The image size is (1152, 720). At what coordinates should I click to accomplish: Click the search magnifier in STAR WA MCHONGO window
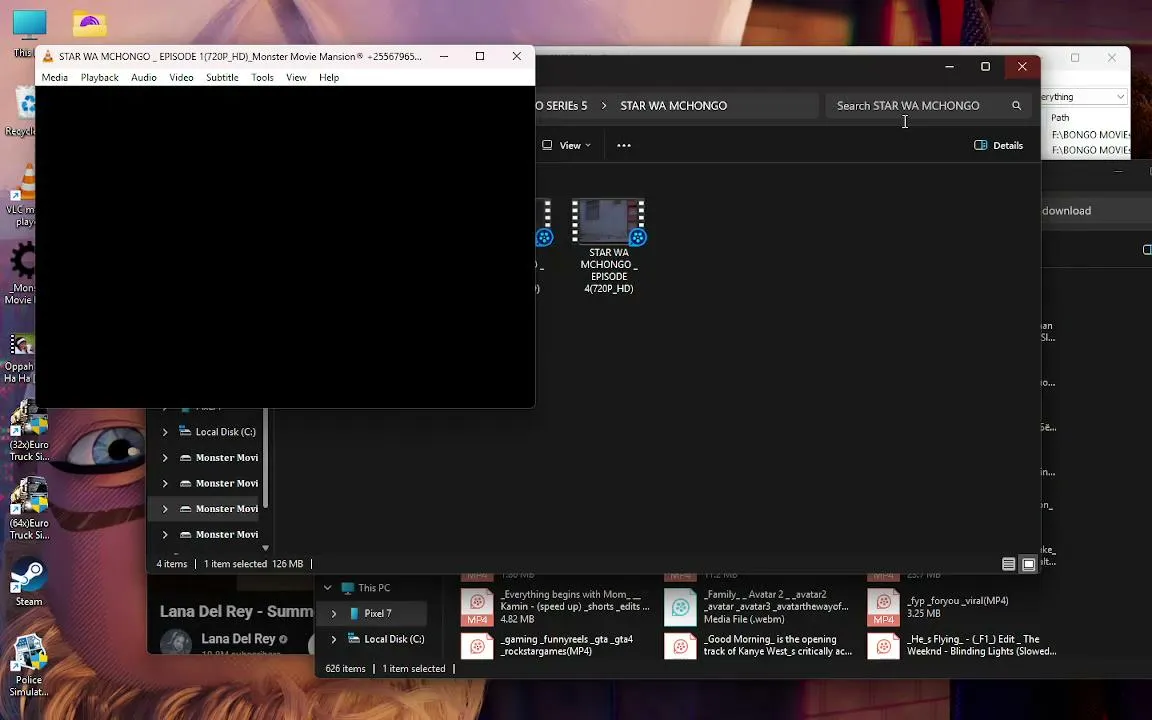[x=1017, y=106]
